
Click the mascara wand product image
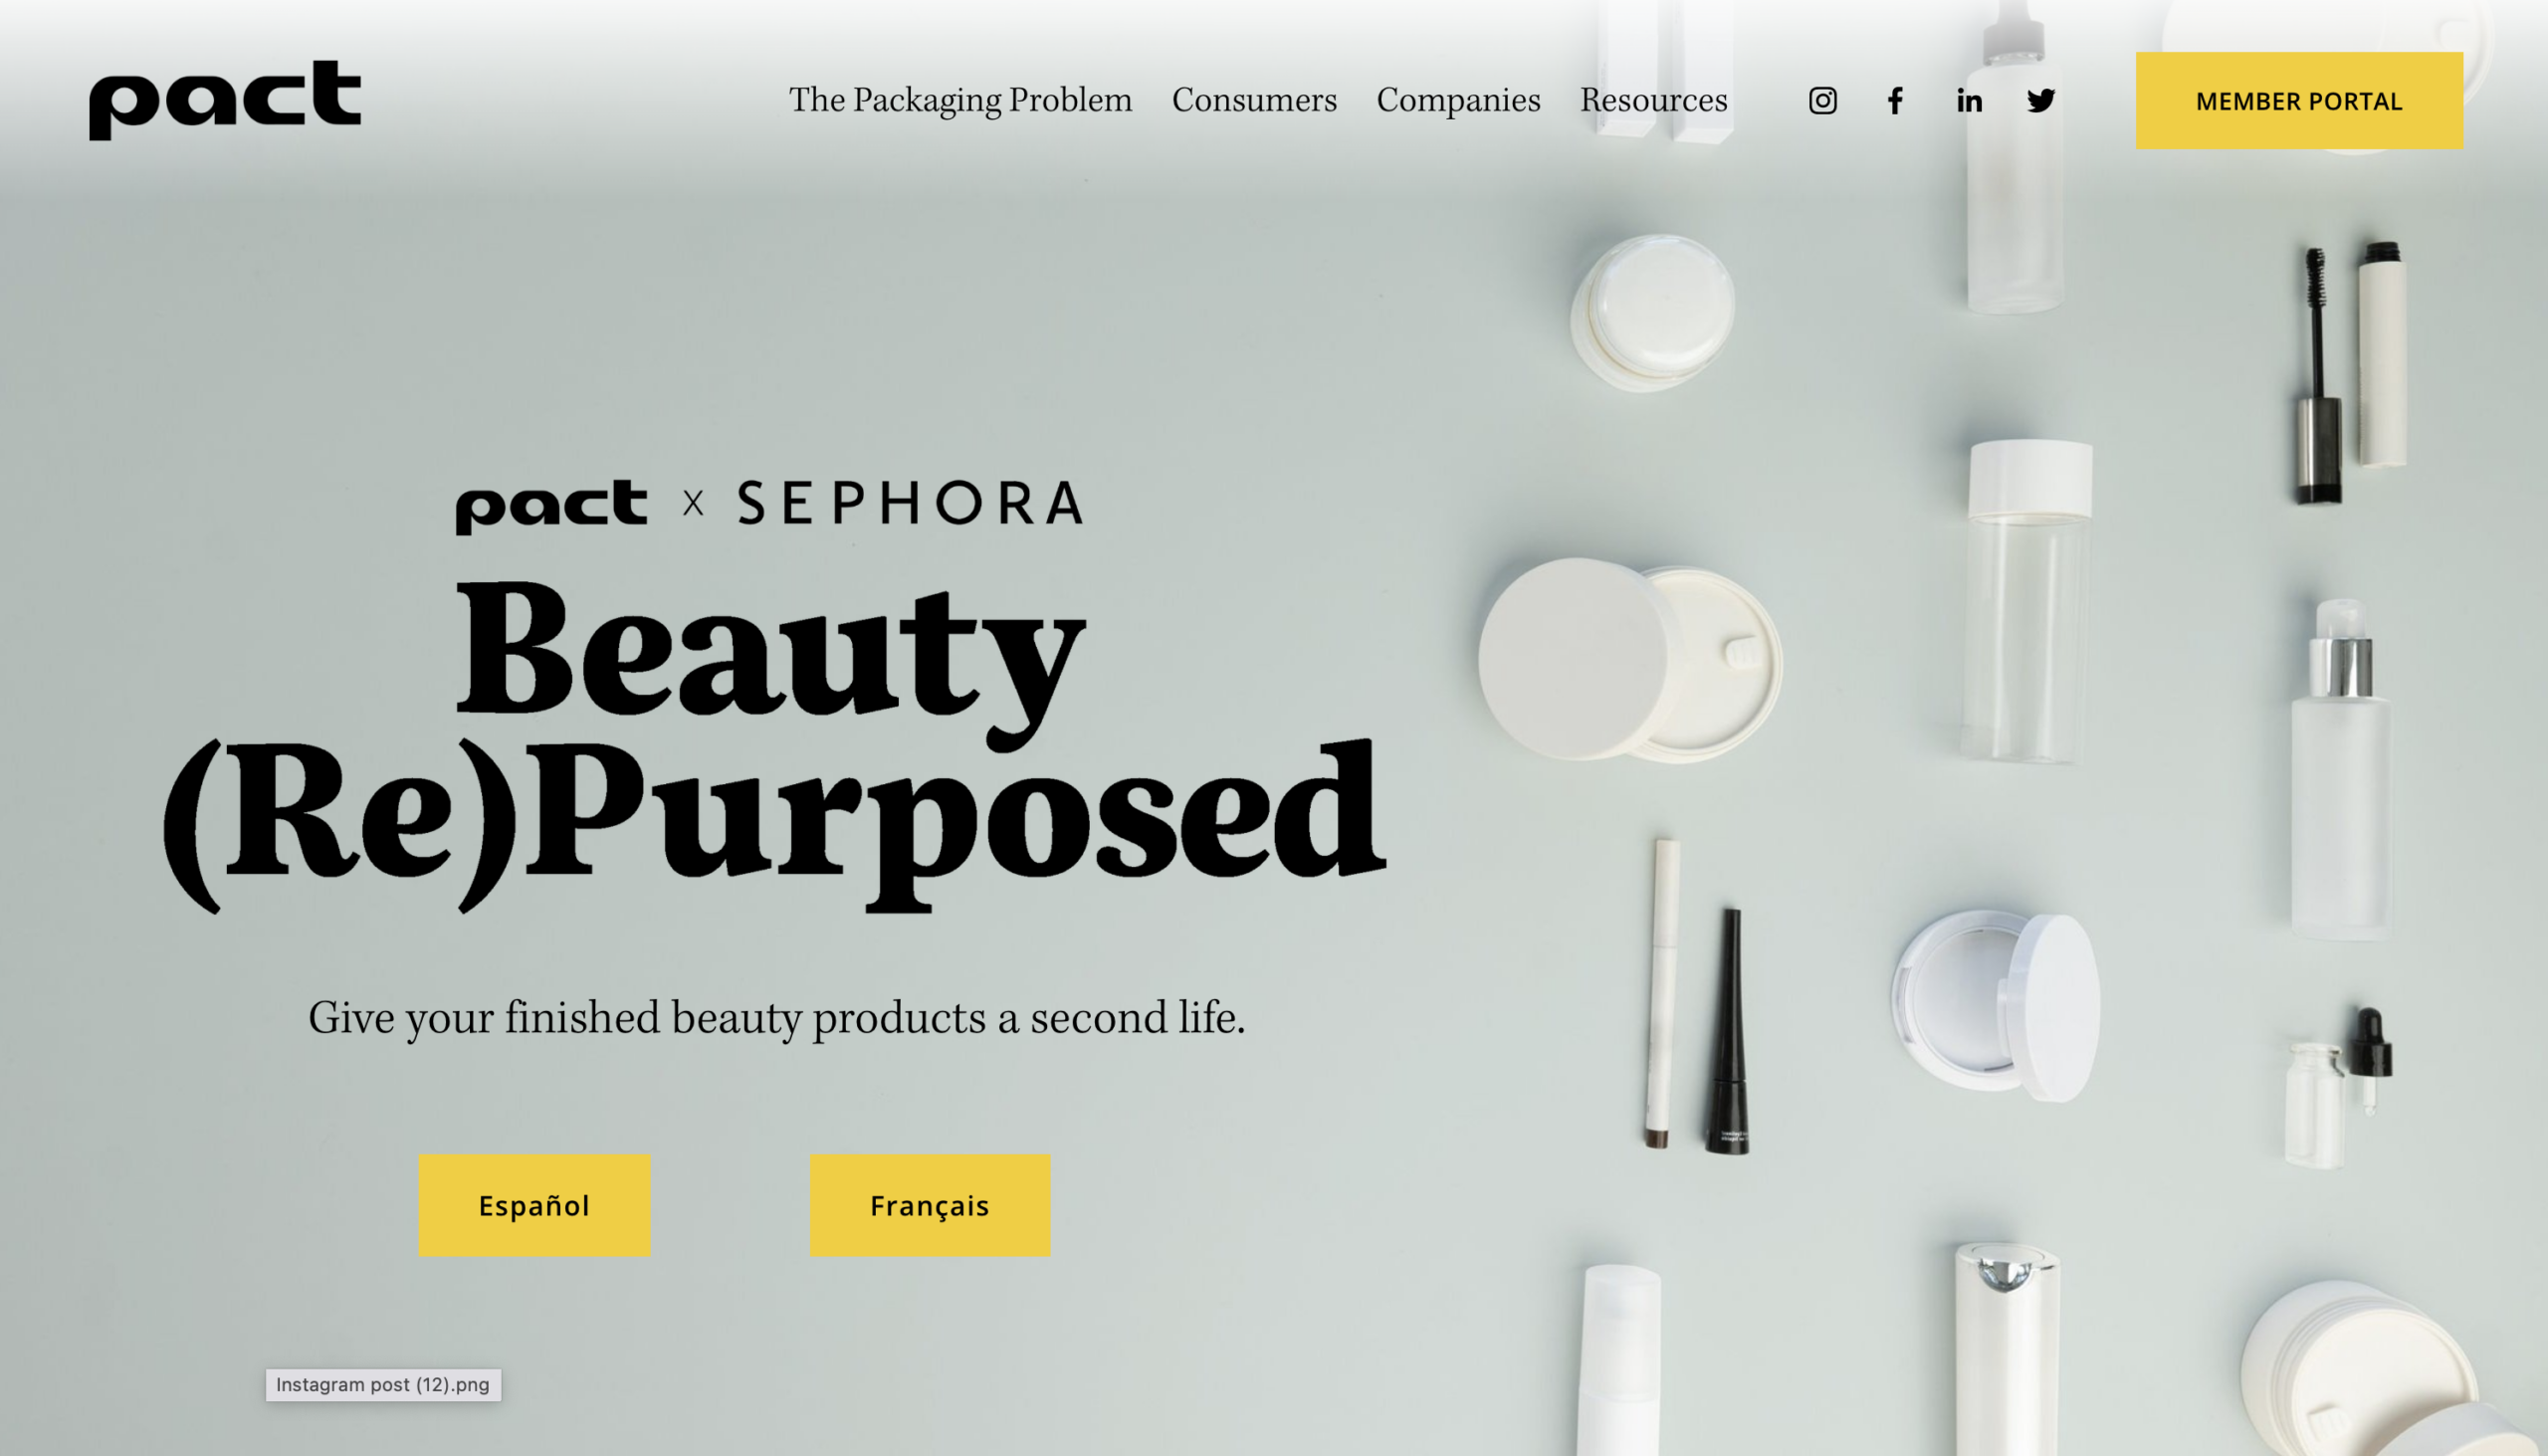click(x=2318, y=375)
